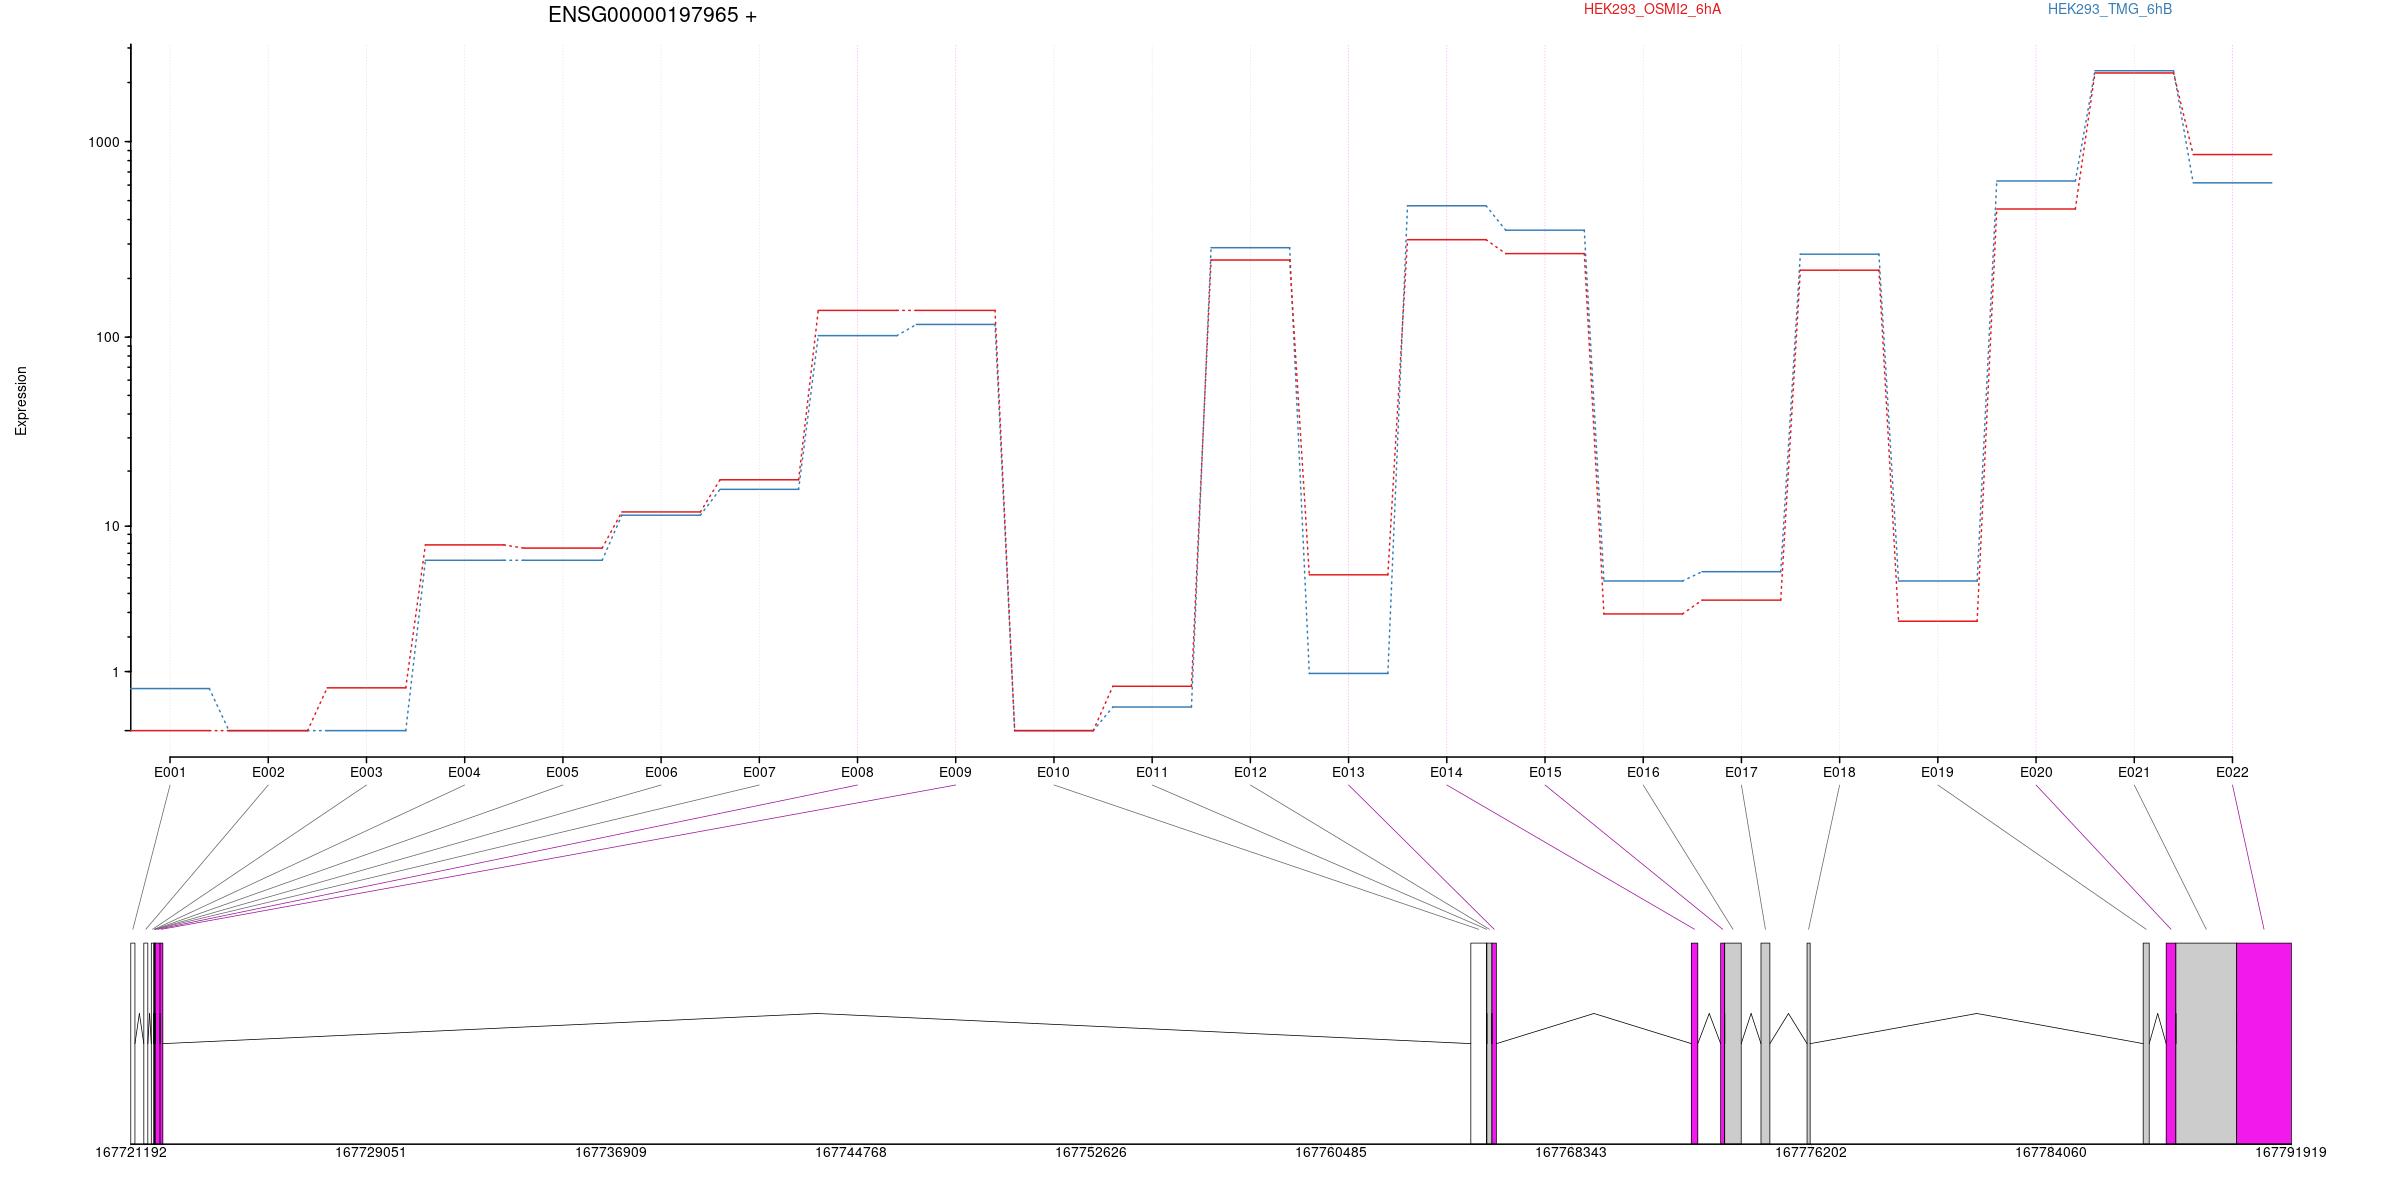Image resolution: width=2400 pixels, height=1200 pixels.
Task: Click the red E019 expression segment
Action: [x=1937, y=621]
